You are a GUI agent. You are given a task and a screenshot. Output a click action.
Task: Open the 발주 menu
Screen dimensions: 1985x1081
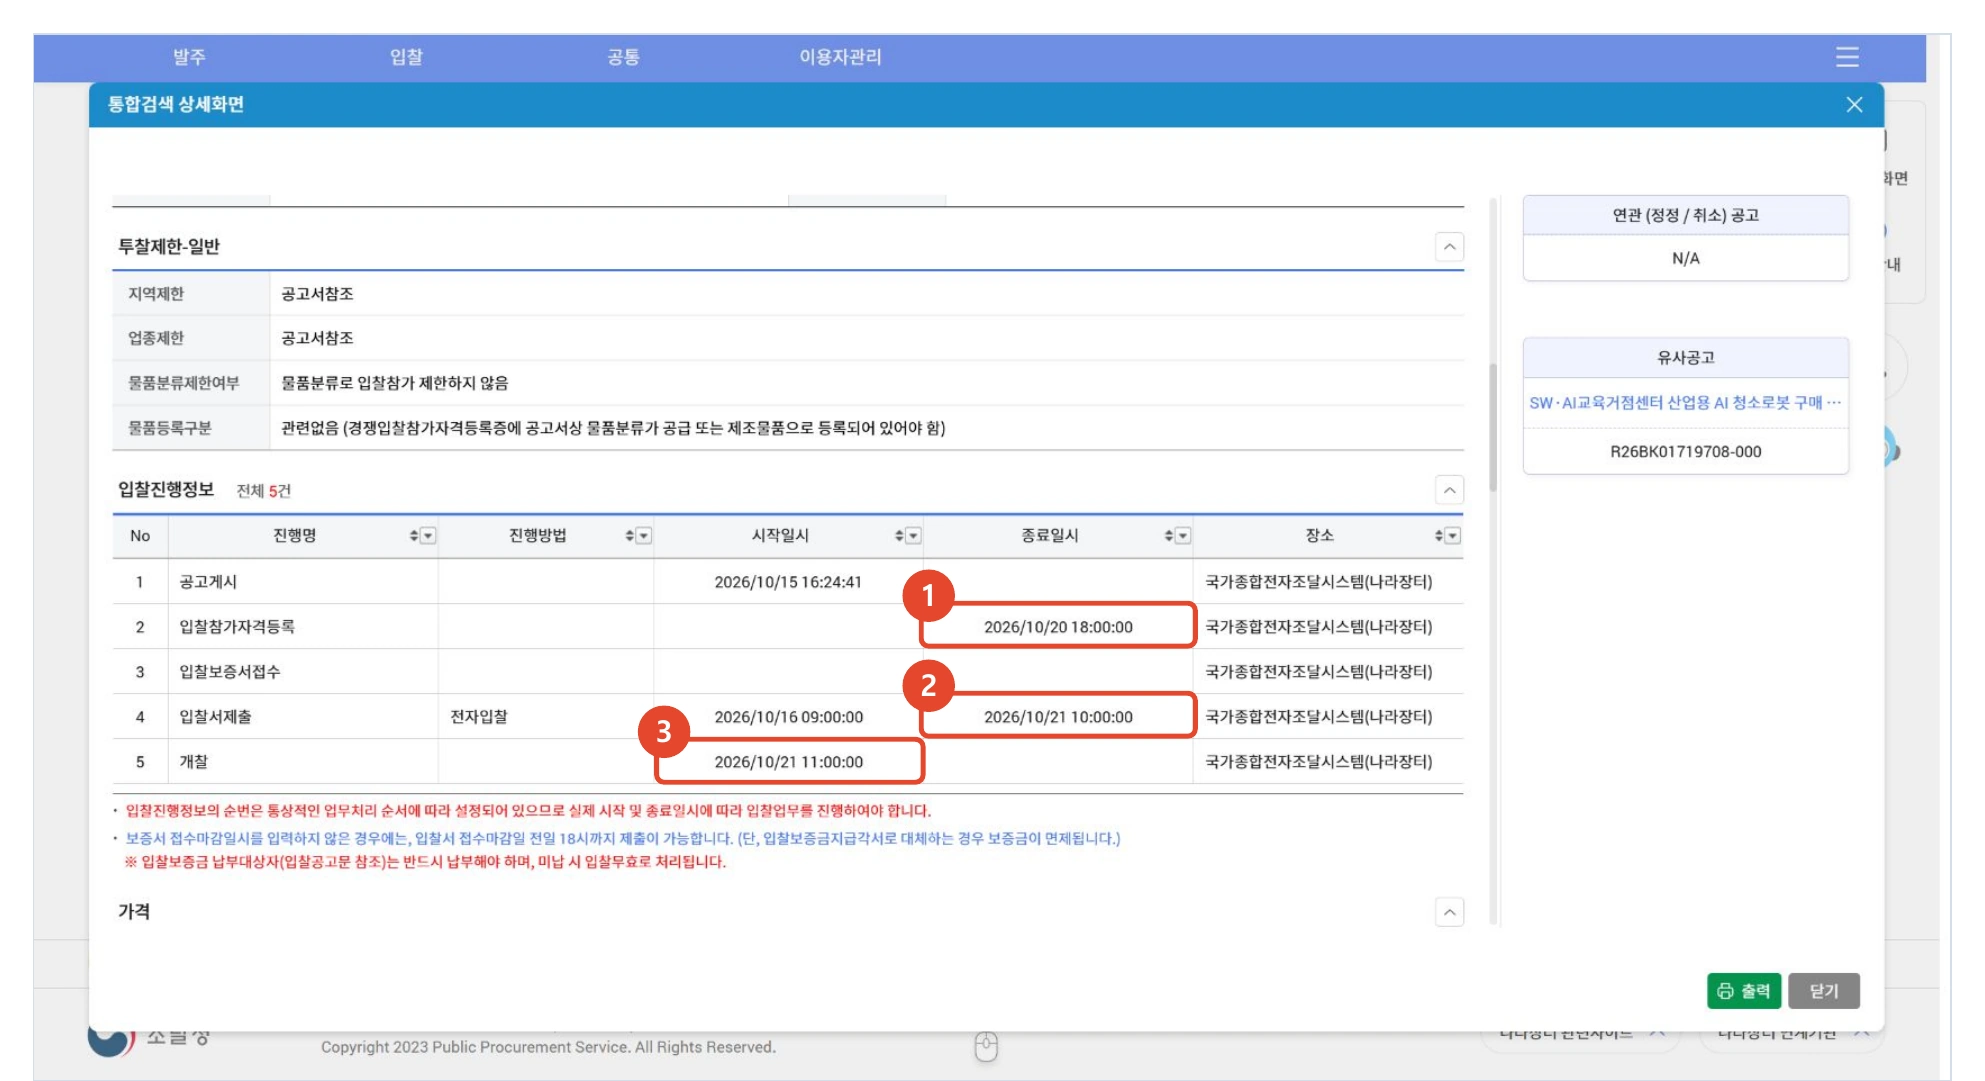[189, 57]
